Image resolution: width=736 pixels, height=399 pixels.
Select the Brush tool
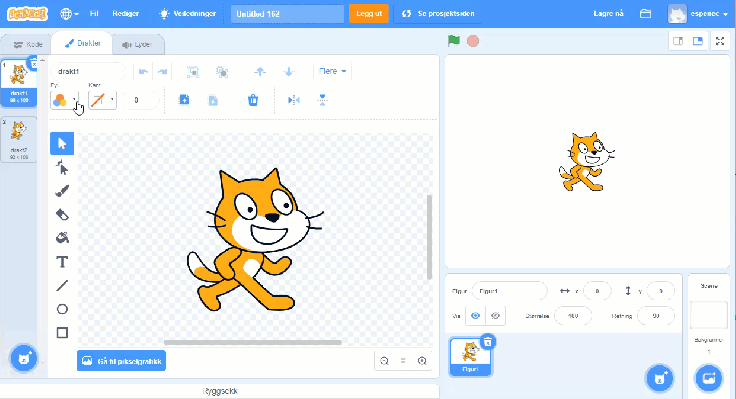pyautogui.click(x=62, y=191)
